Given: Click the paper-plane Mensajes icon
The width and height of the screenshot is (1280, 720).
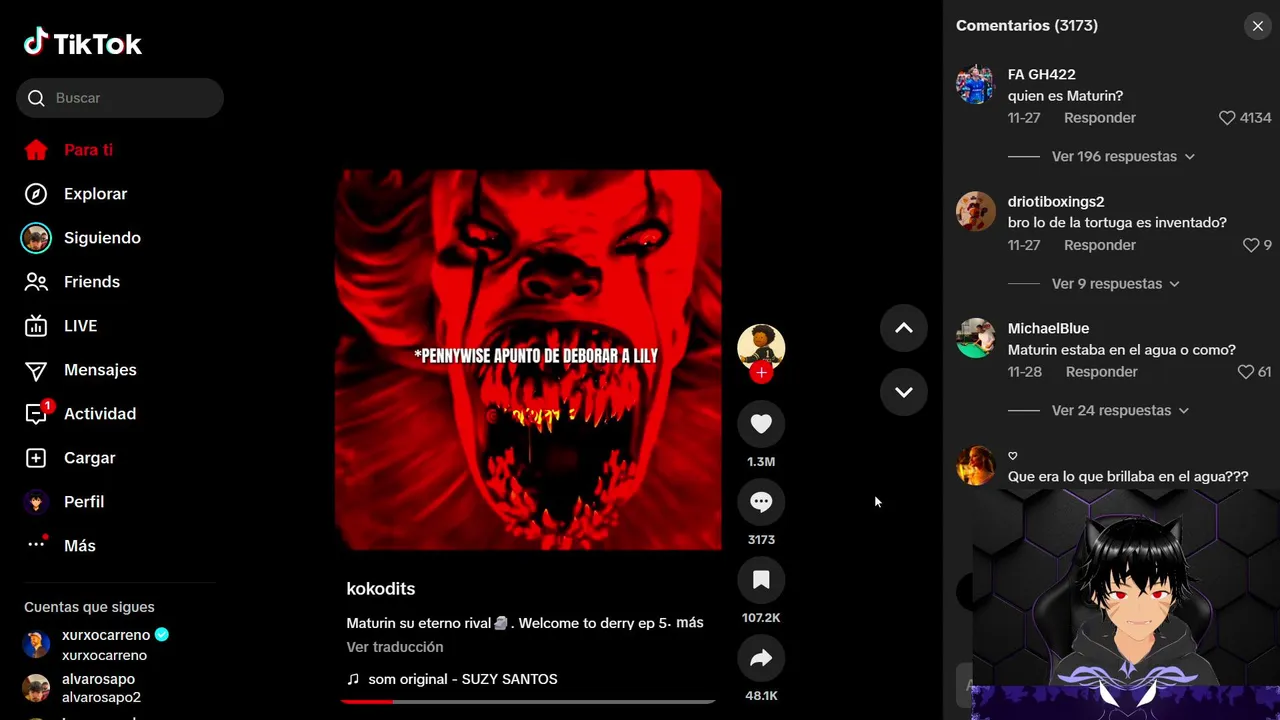Looking at the screenshot, I should click(x=36, y=371).
